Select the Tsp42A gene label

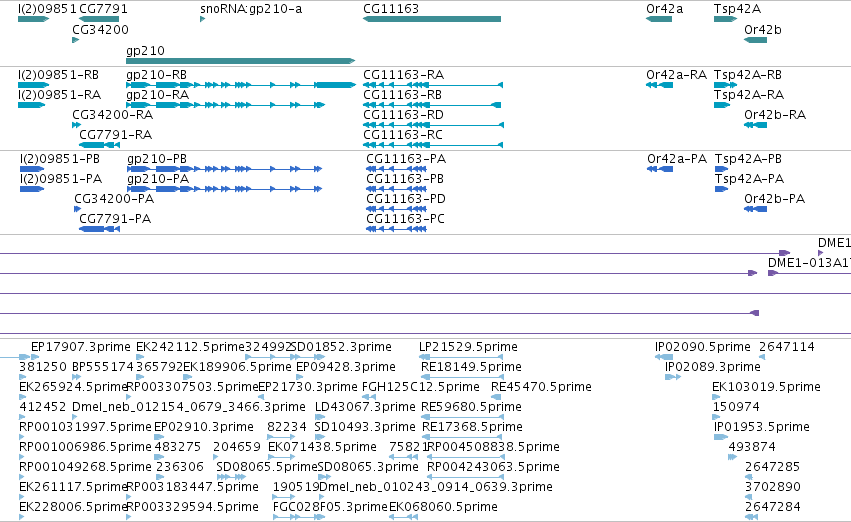737,9
